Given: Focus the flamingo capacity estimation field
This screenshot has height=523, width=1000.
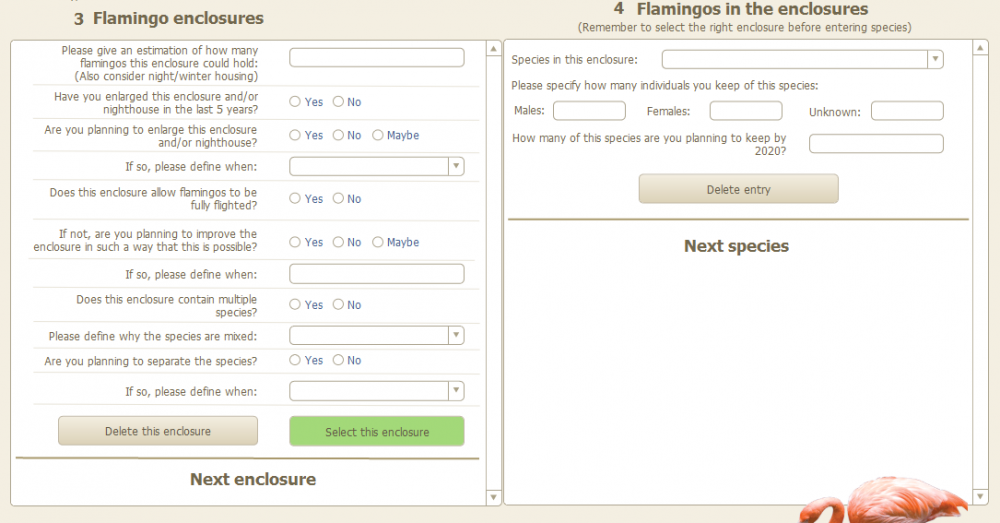Looking at the screenshot, I should coord(377,57).
